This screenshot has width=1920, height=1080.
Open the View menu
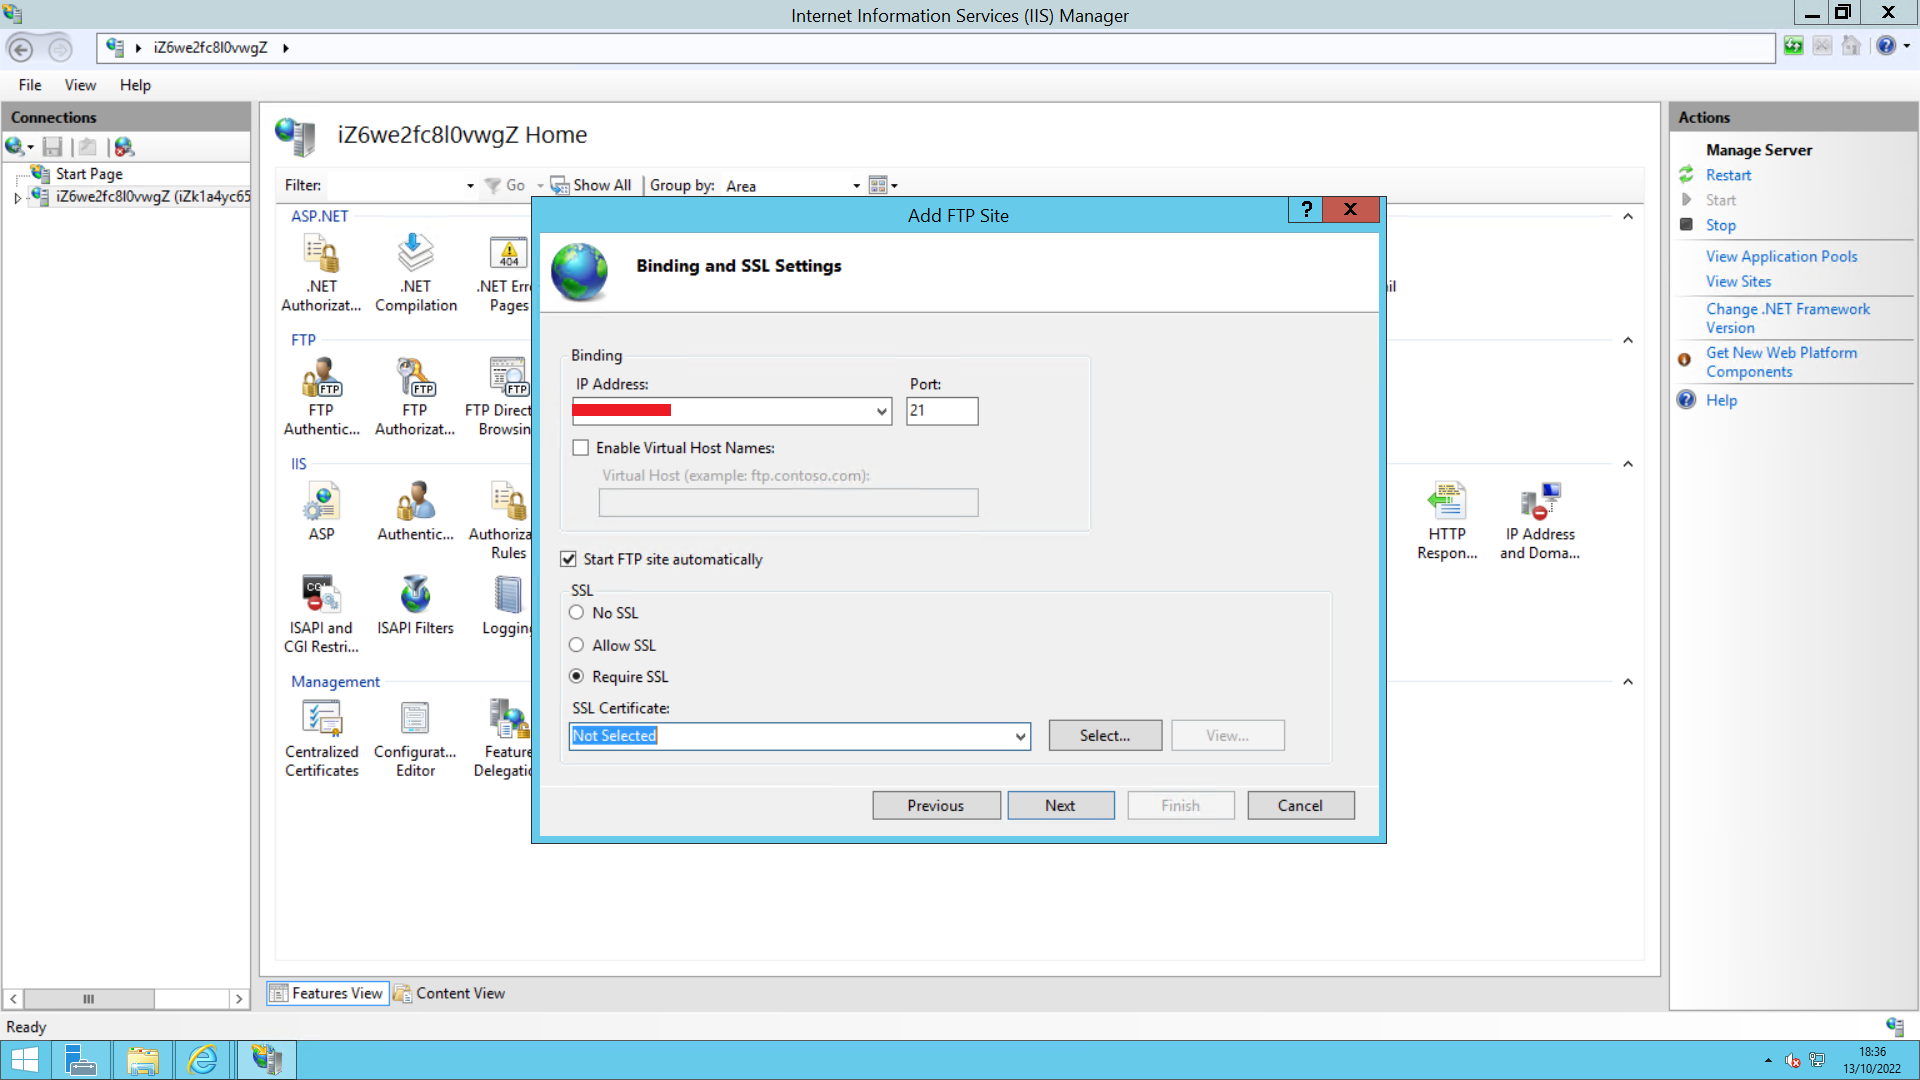coord(80,85)
